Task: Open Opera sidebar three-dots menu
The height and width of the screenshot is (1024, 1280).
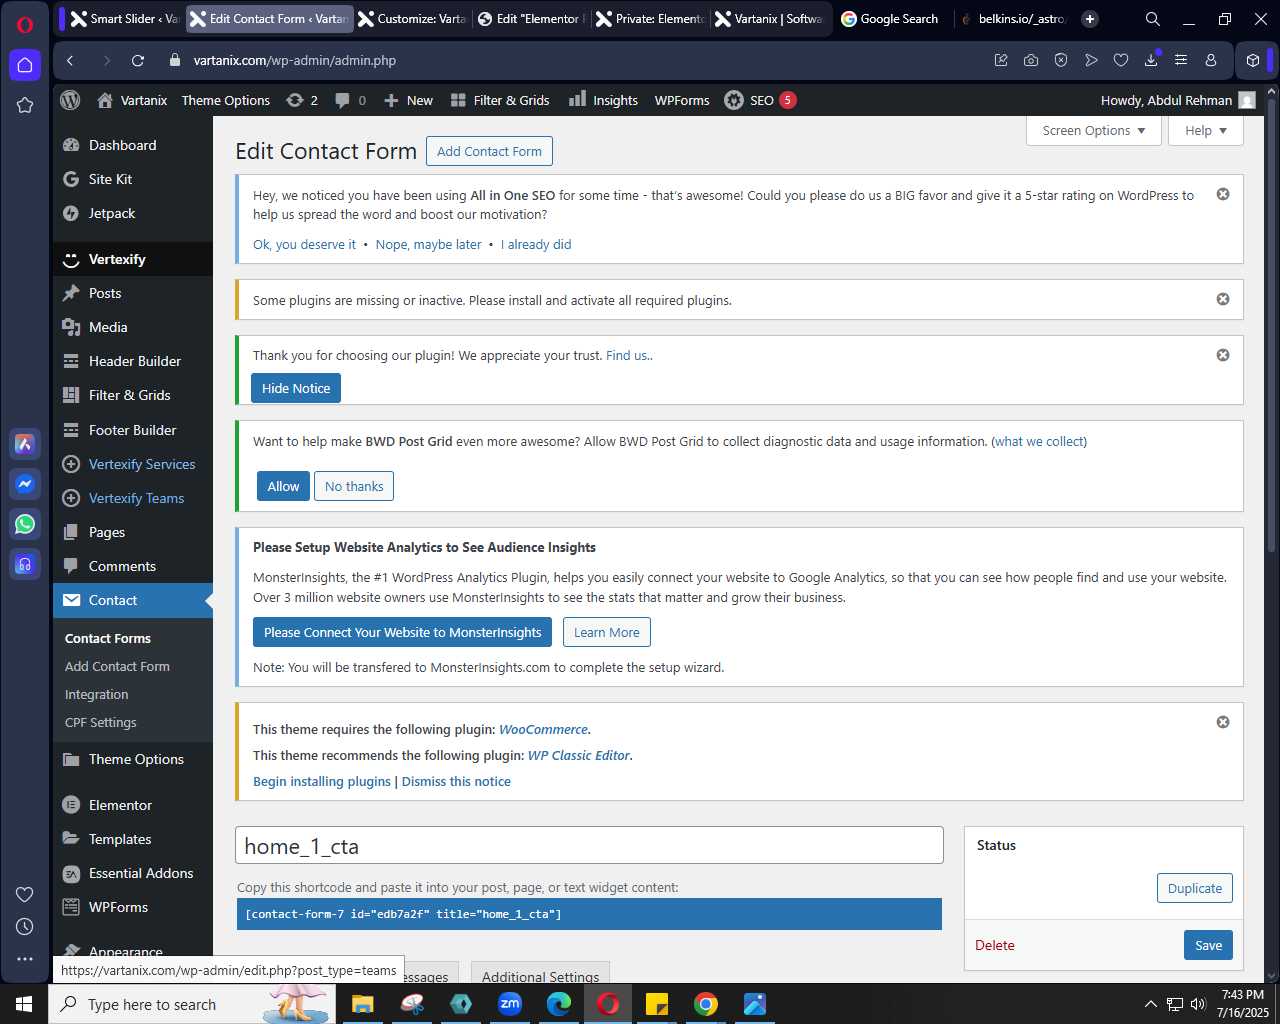Action: (25, 959)
